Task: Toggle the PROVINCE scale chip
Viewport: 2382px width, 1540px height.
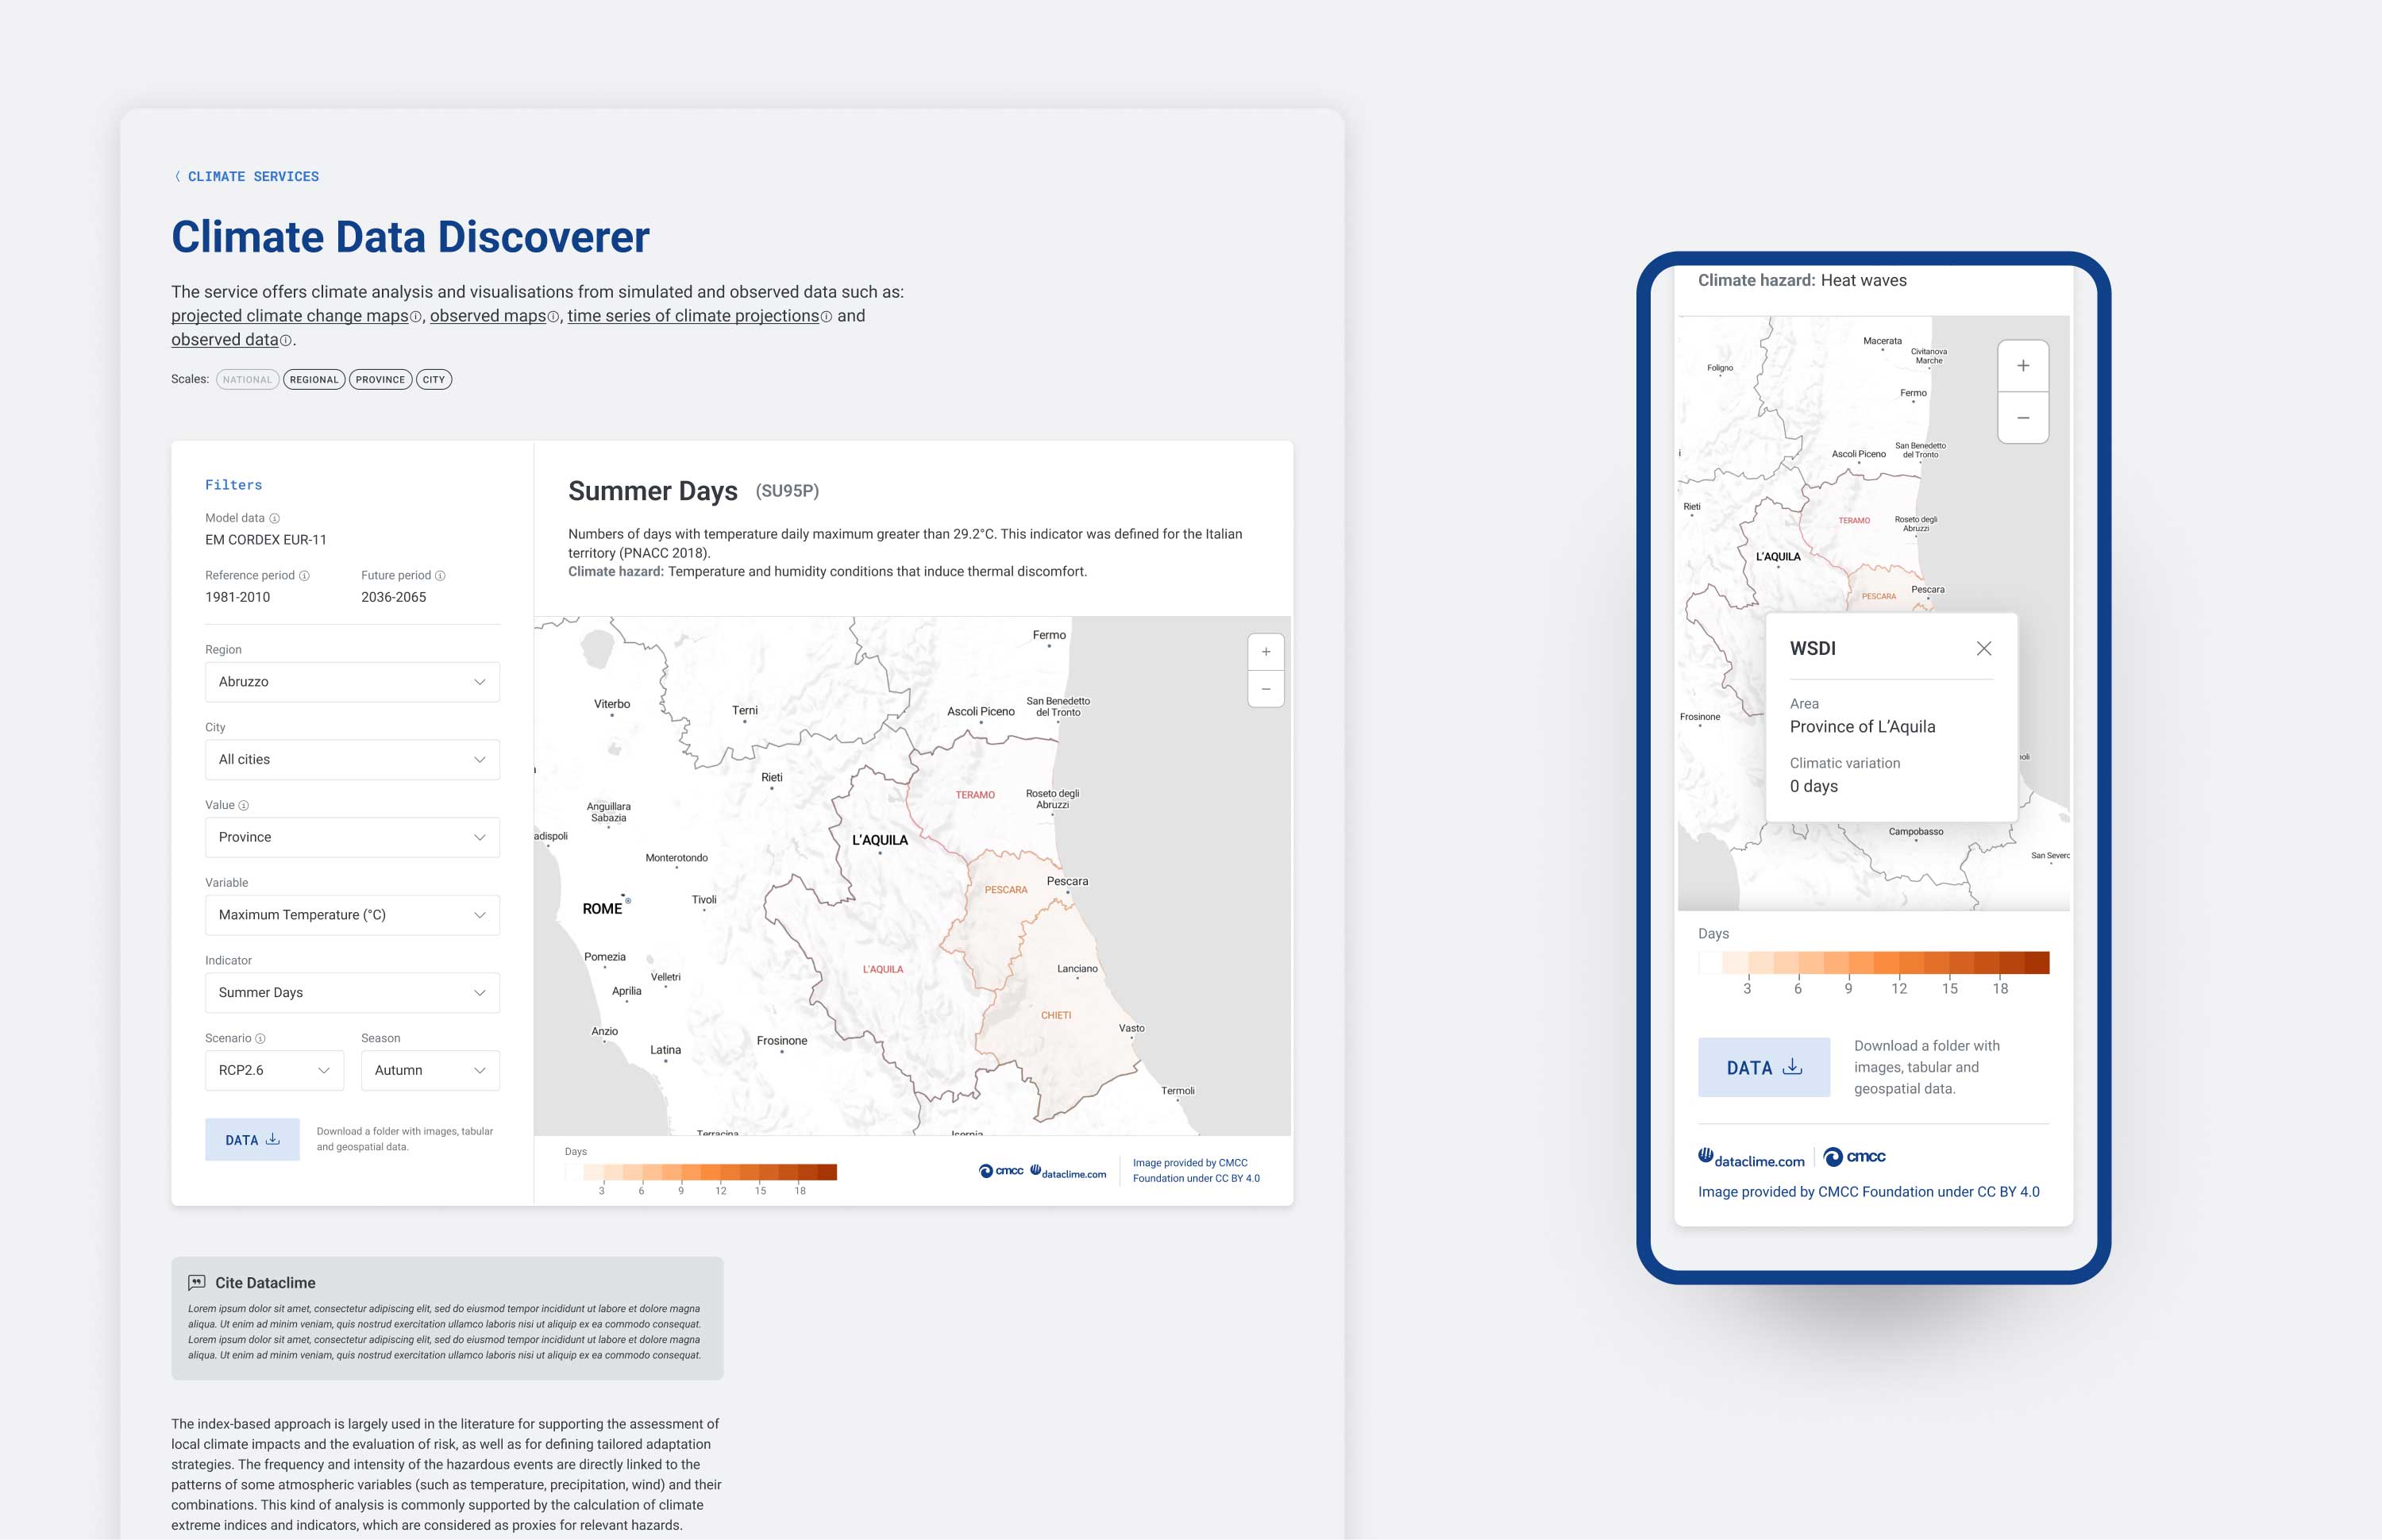Action: (x=380, y=379)
